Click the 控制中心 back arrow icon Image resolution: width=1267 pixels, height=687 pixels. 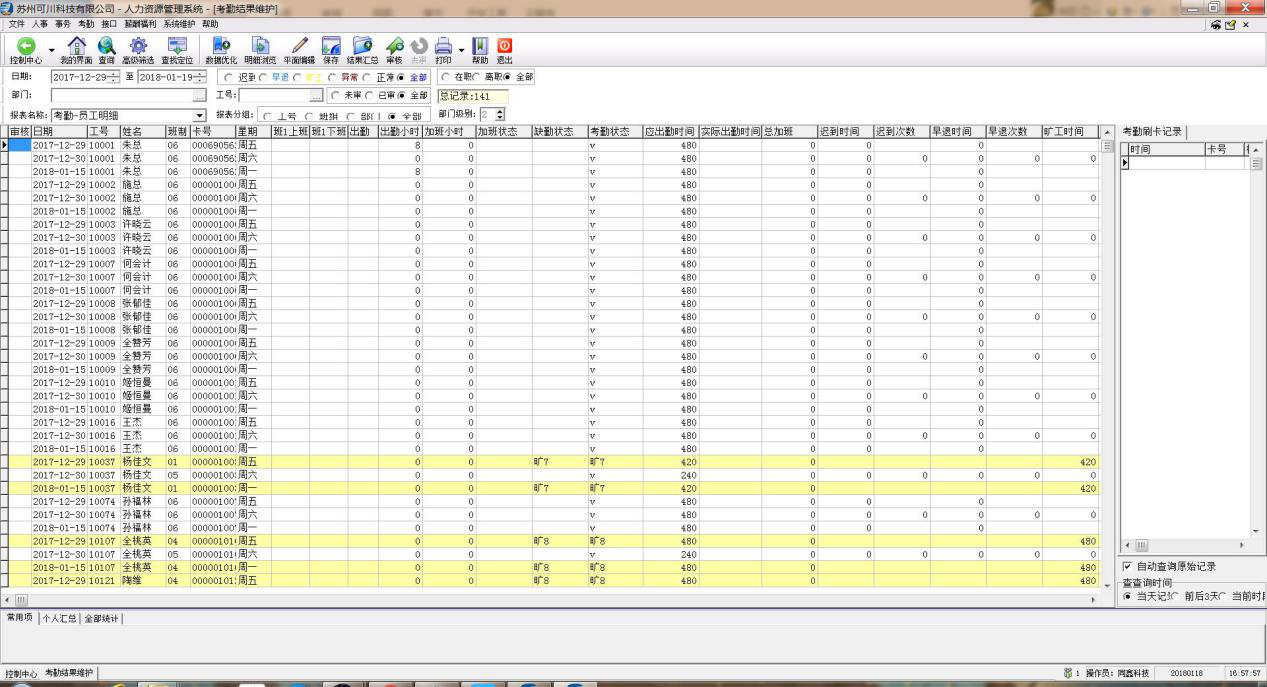click(x=25, y=46)
